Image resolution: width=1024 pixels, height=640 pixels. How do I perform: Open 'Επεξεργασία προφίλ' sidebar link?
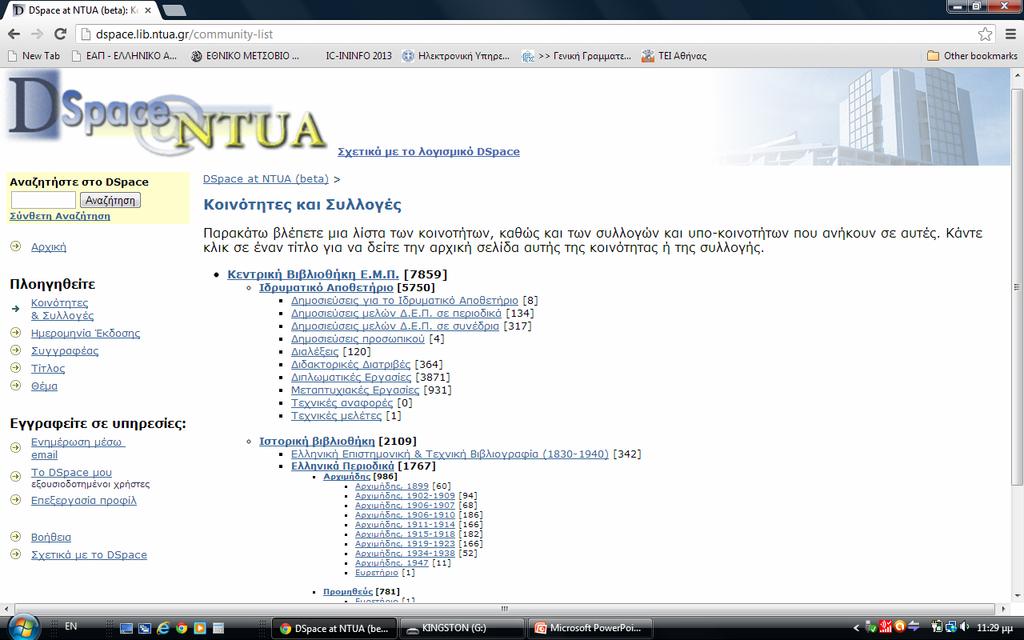(x=84, y=501)
